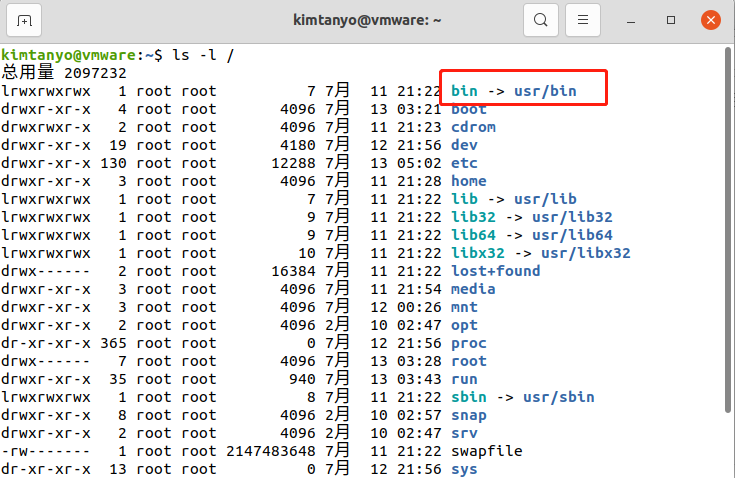Screen dimensions: 735x478
Task: Click the directory name sys
Action: tap(464, 469)
